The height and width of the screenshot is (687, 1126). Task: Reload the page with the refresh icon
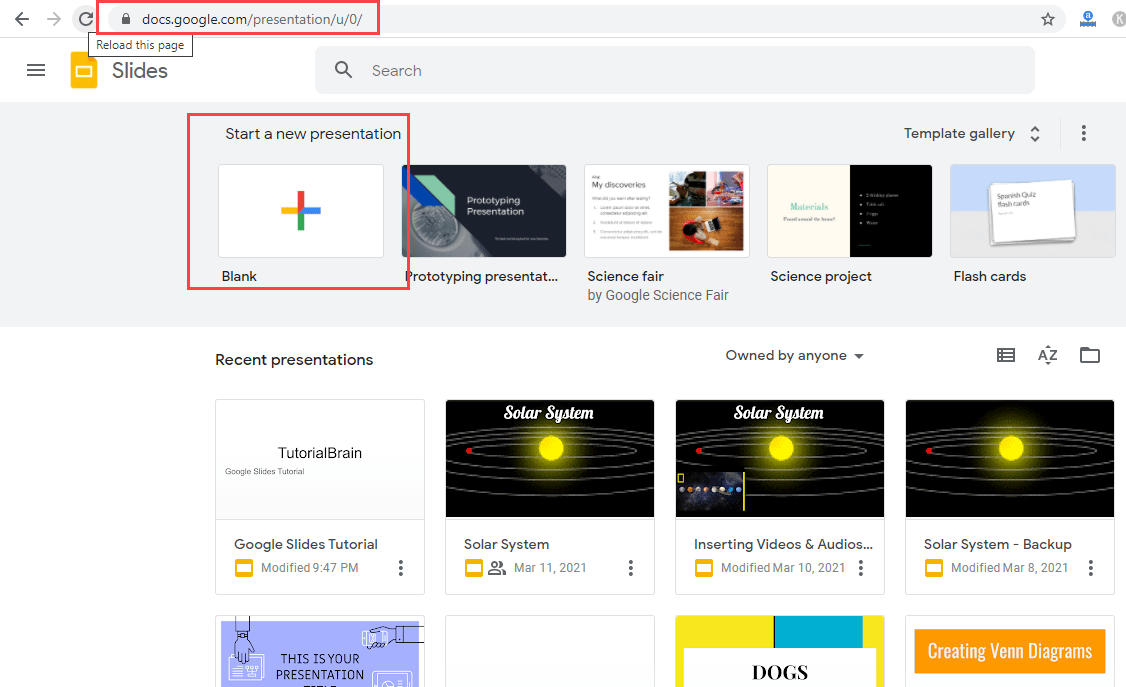(85, 19)
